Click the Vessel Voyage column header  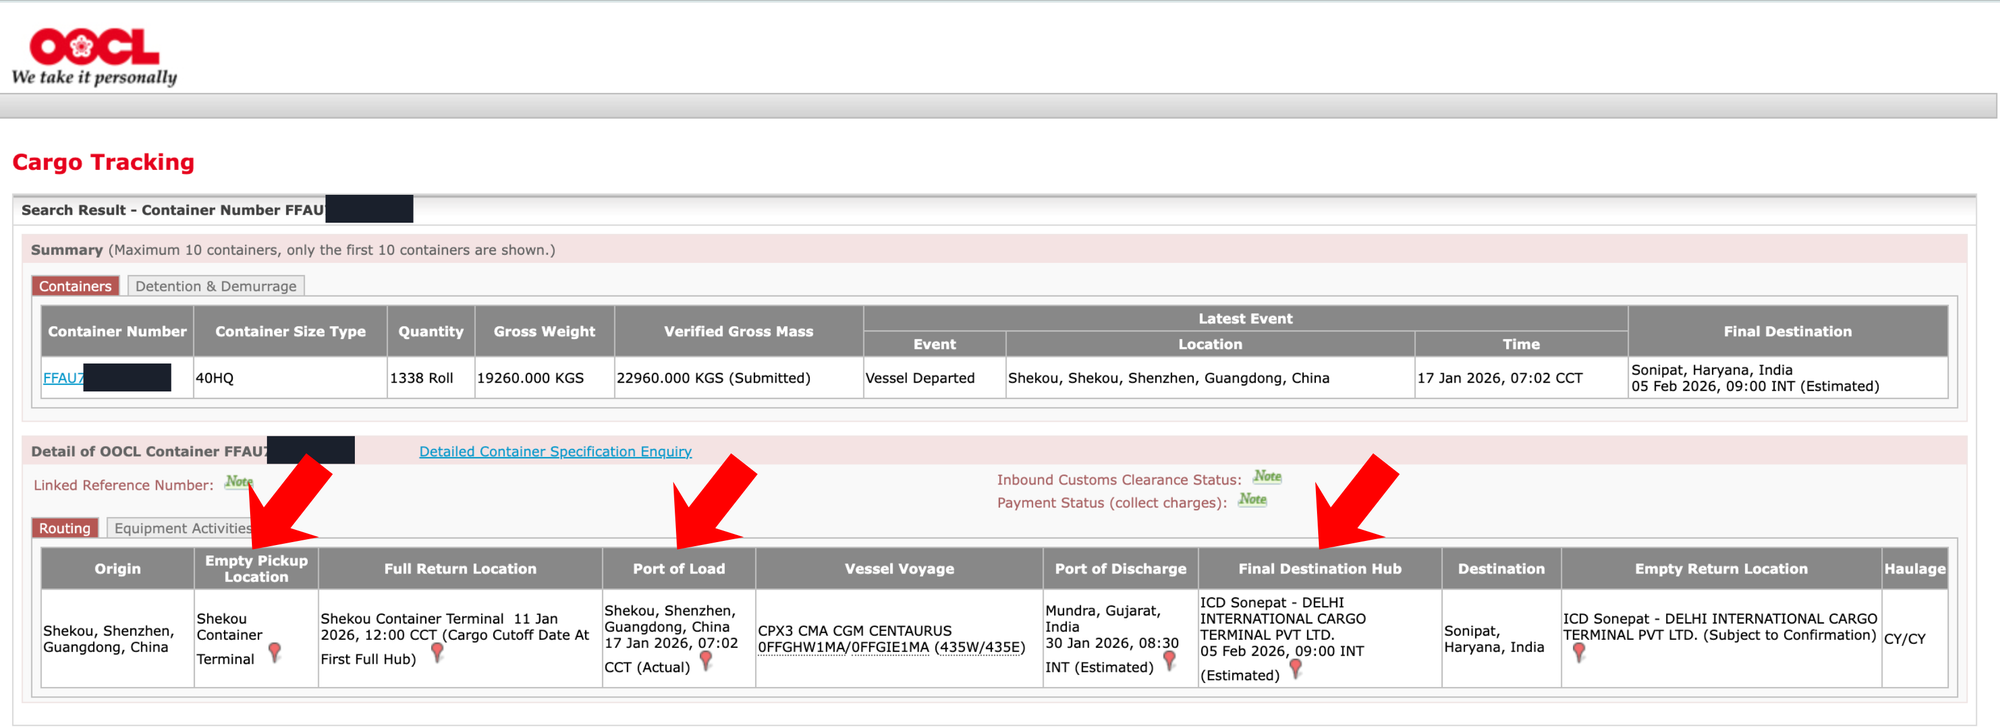coord(899,569)
